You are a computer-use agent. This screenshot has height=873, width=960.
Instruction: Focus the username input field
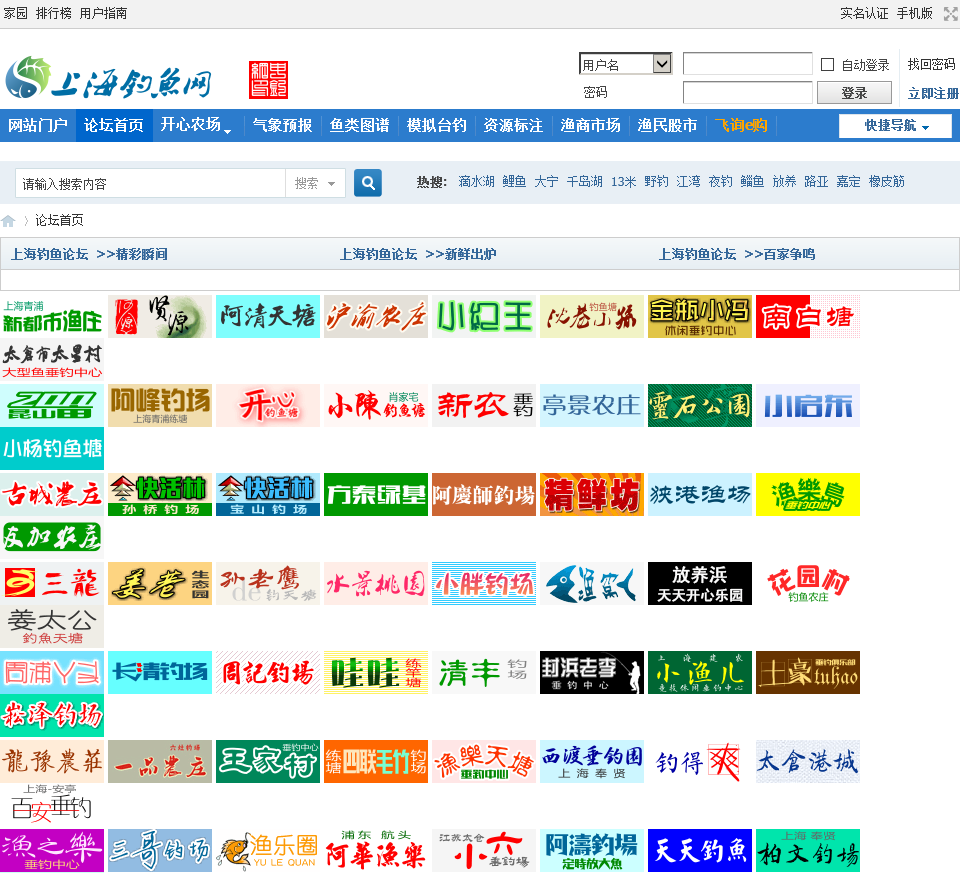[748, 64]
